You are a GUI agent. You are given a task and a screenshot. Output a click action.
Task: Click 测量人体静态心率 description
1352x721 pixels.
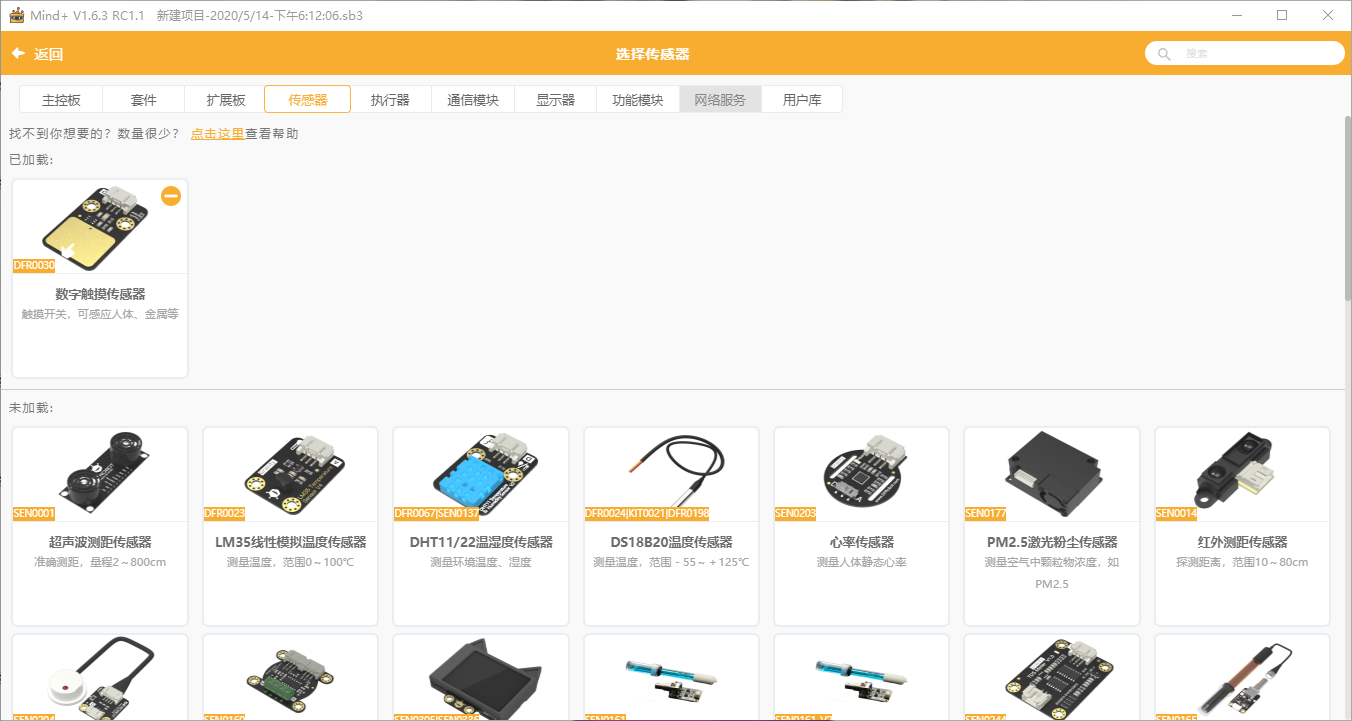point(862,562)
